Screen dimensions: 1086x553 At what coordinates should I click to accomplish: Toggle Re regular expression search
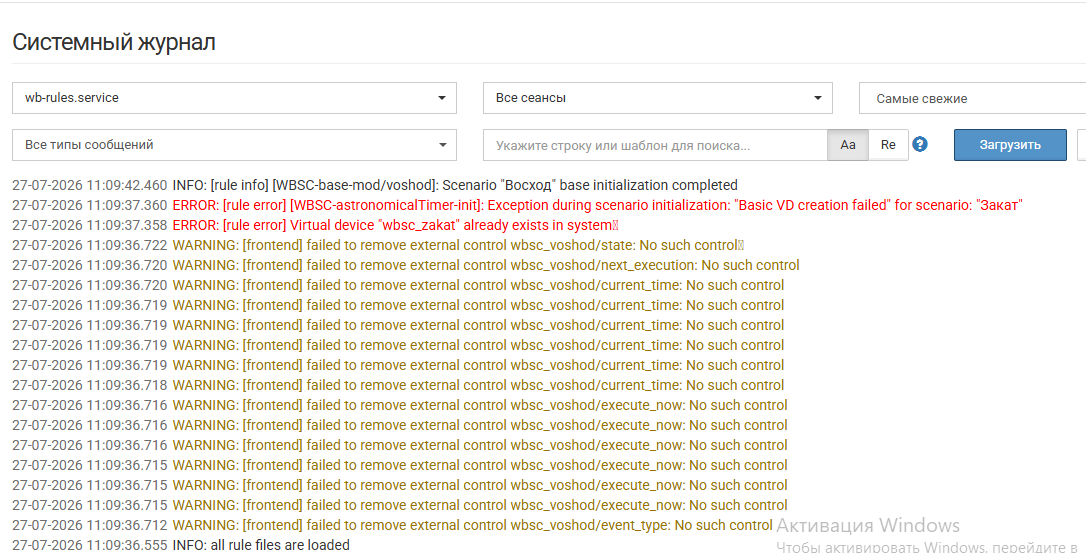[888, 145]
